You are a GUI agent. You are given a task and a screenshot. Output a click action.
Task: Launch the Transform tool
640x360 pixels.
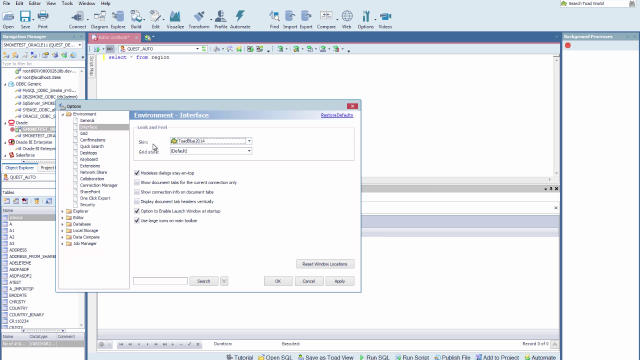click(x=199, y=19)
